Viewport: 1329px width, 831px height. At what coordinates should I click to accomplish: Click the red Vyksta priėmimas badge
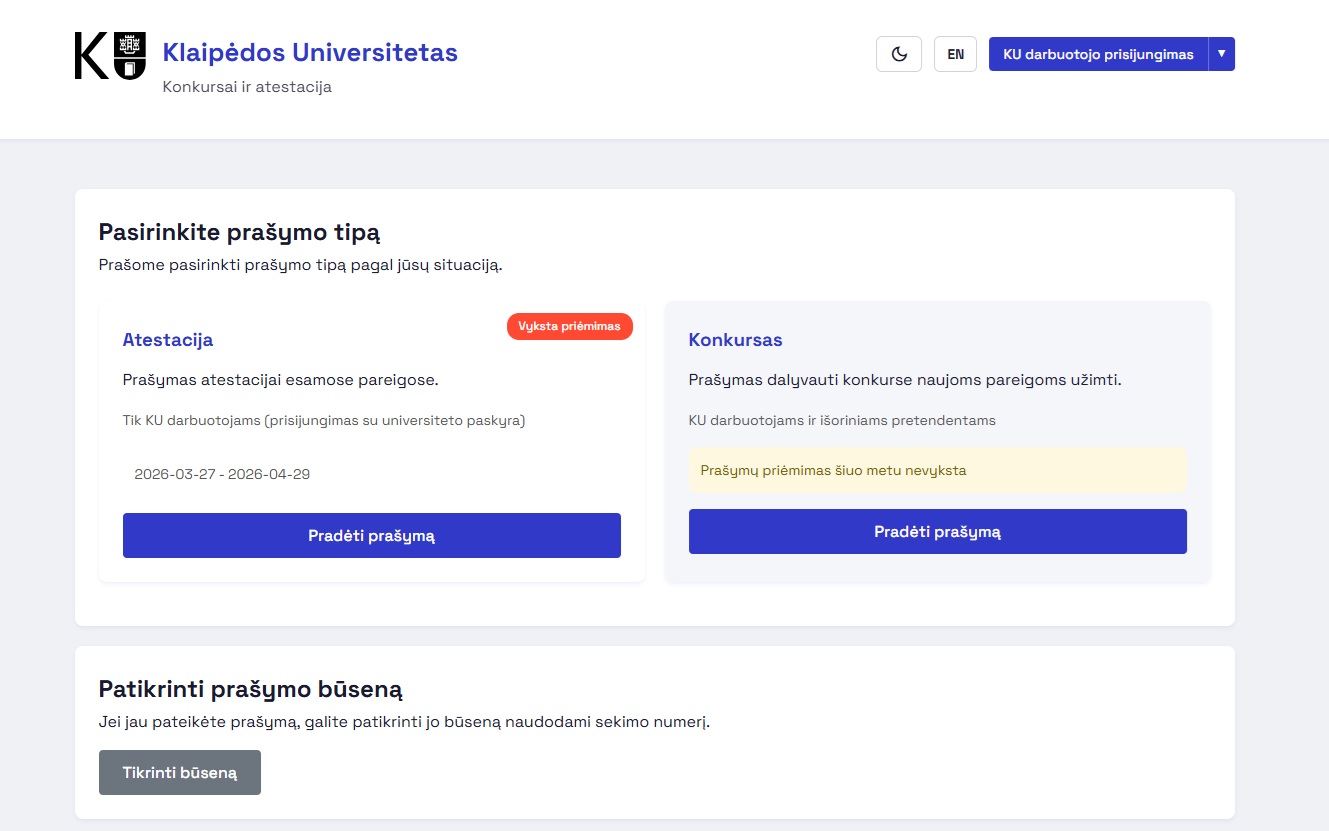point(569,326)
